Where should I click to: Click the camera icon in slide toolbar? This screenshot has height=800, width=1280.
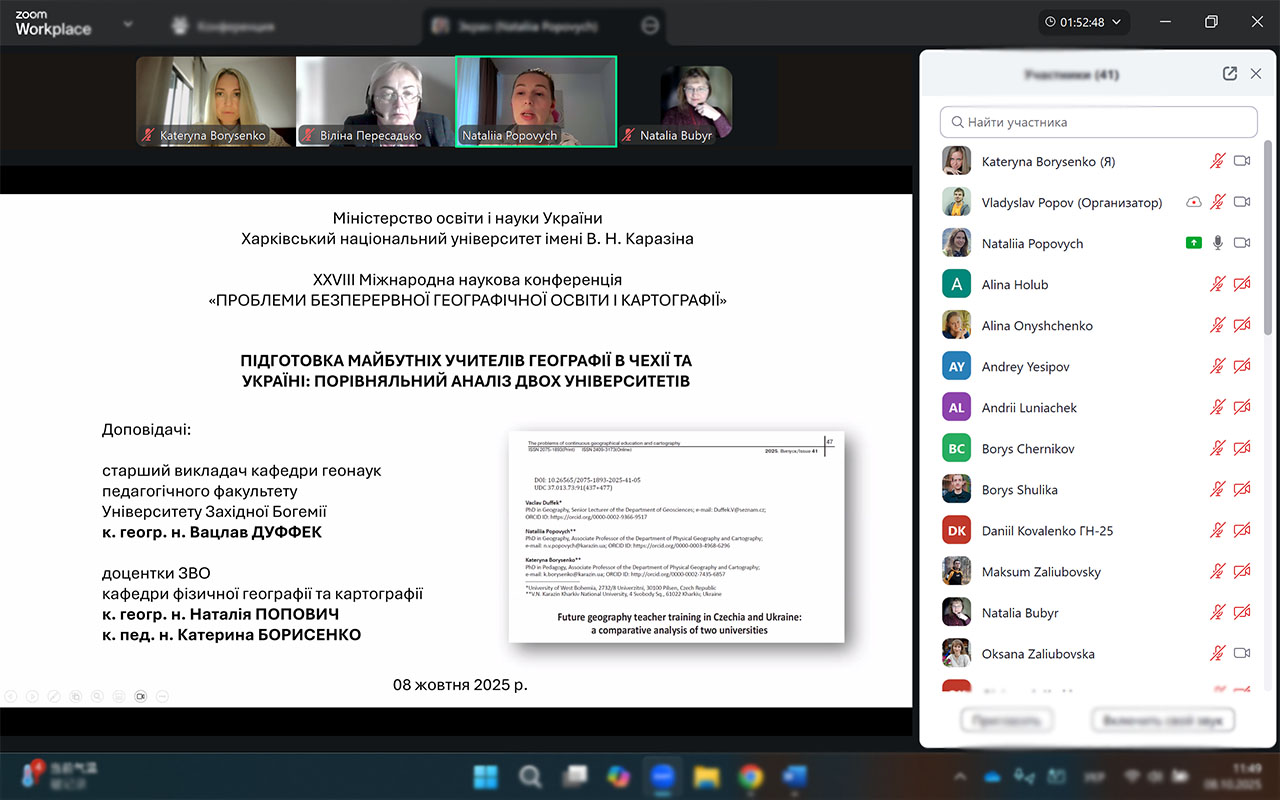coord(141,696)
